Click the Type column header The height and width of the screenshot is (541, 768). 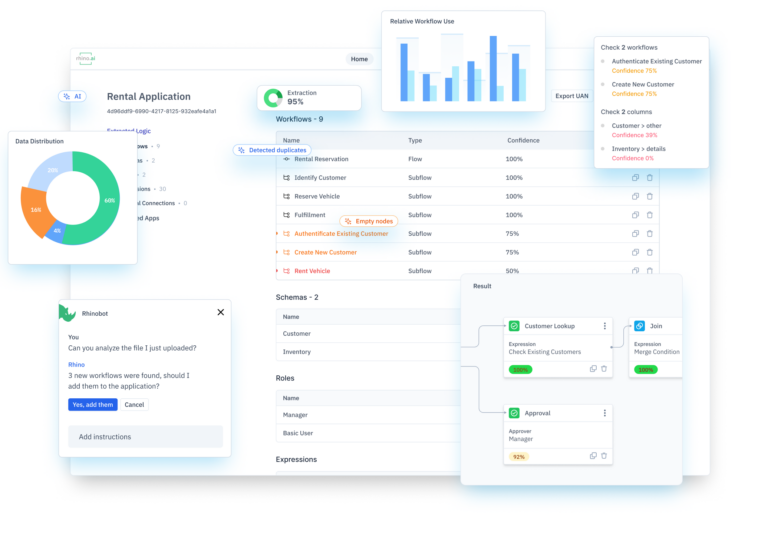pyautogui.click(x=415, y=141)
